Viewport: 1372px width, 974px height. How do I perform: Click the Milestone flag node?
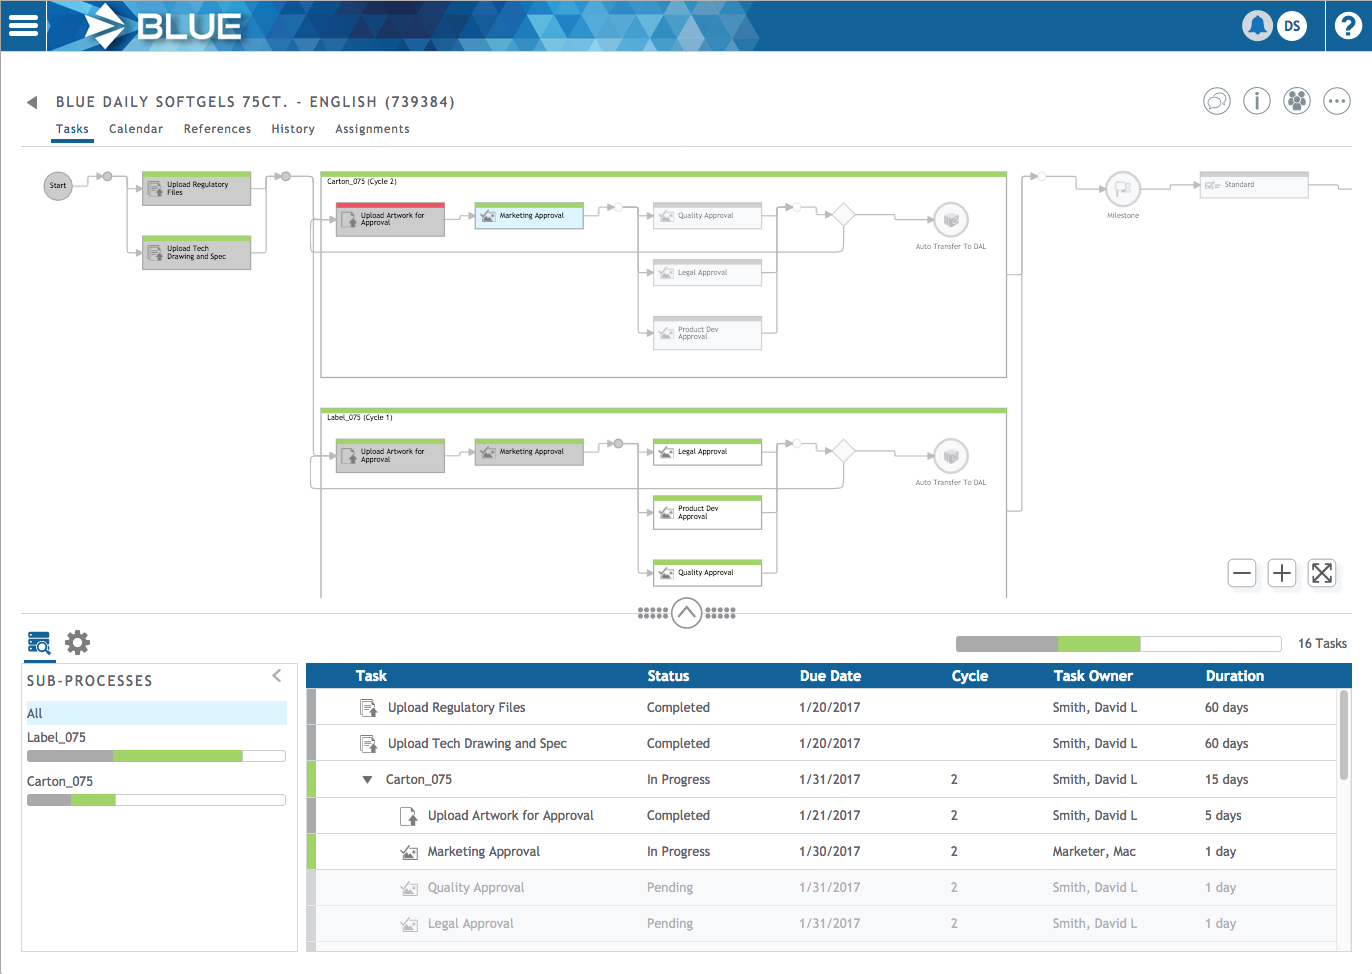click(1123, 188)
